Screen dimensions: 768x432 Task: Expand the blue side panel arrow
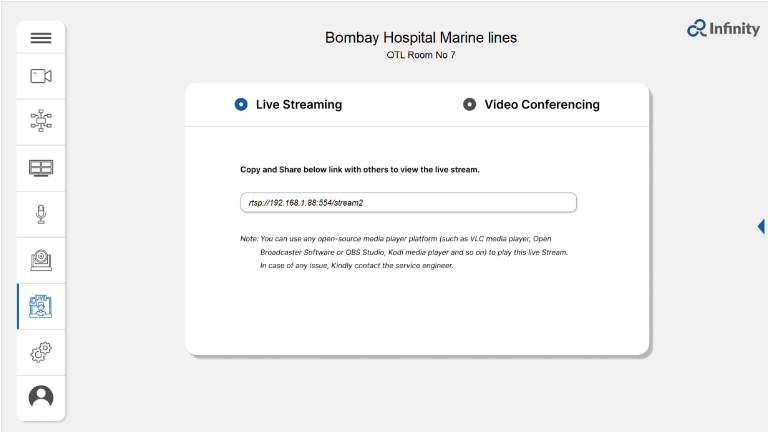pyautogui.click(x=761, y=226)
